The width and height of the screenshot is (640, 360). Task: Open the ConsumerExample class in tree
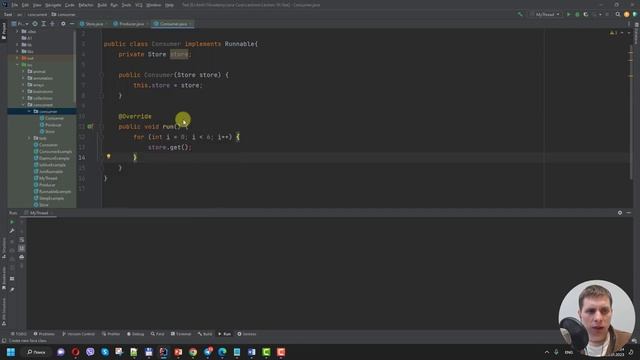(53, 151)
